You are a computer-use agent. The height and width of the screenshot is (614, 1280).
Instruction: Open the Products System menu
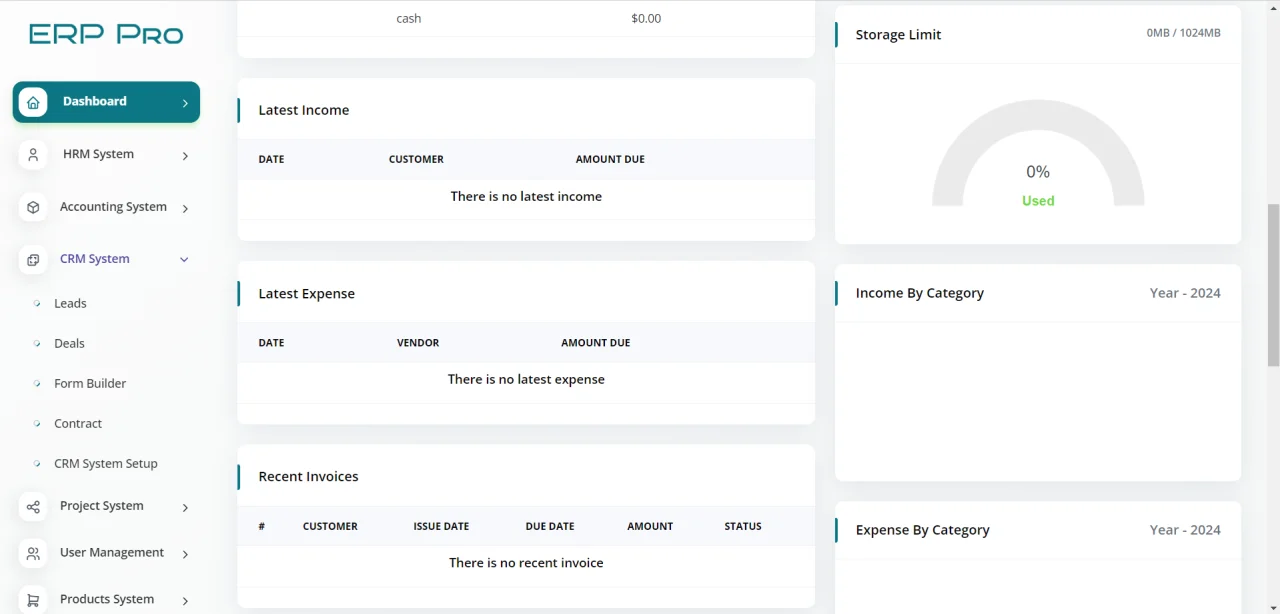pos(106,599)
